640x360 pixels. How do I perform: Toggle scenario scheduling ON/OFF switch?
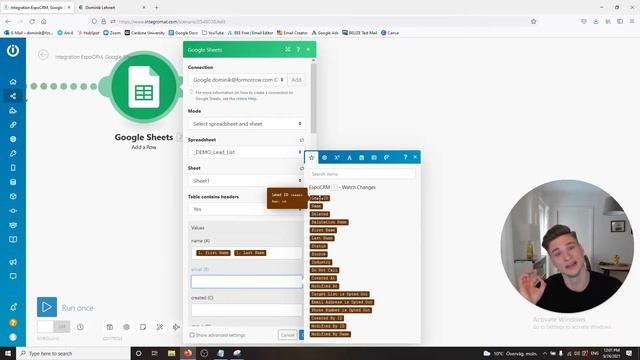pyautogui.click(x=53, y=327)
